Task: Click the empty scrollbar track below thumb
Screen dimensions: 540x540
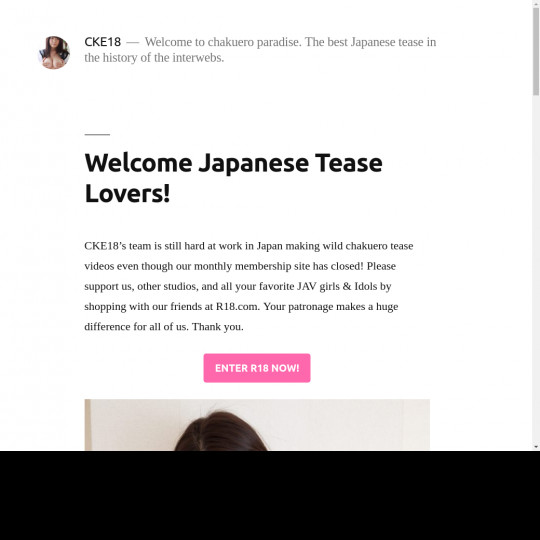Action: coord(536,269)
